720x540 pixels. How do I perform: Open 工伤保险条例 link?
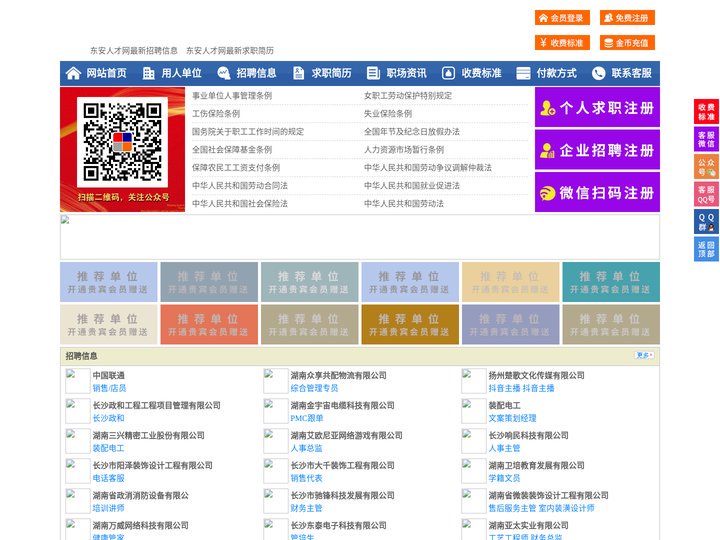pos(216,113)
